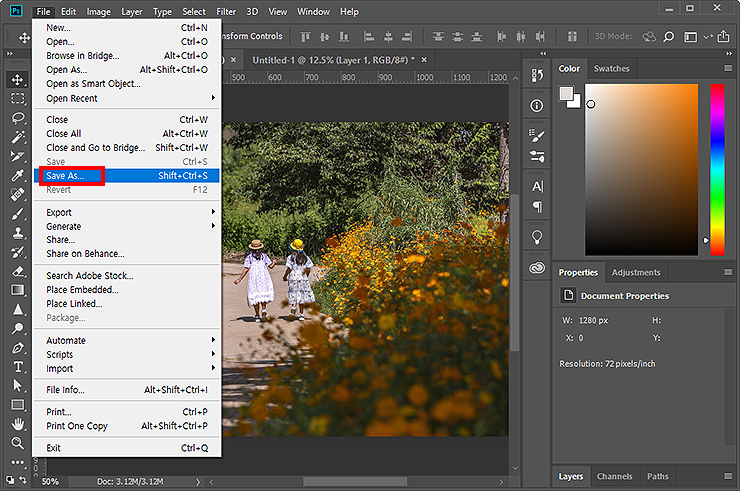Image resolution: width=740 pixels, height=491 pixels.
Task: Select the Eraser tool
Action: (17, 271)
